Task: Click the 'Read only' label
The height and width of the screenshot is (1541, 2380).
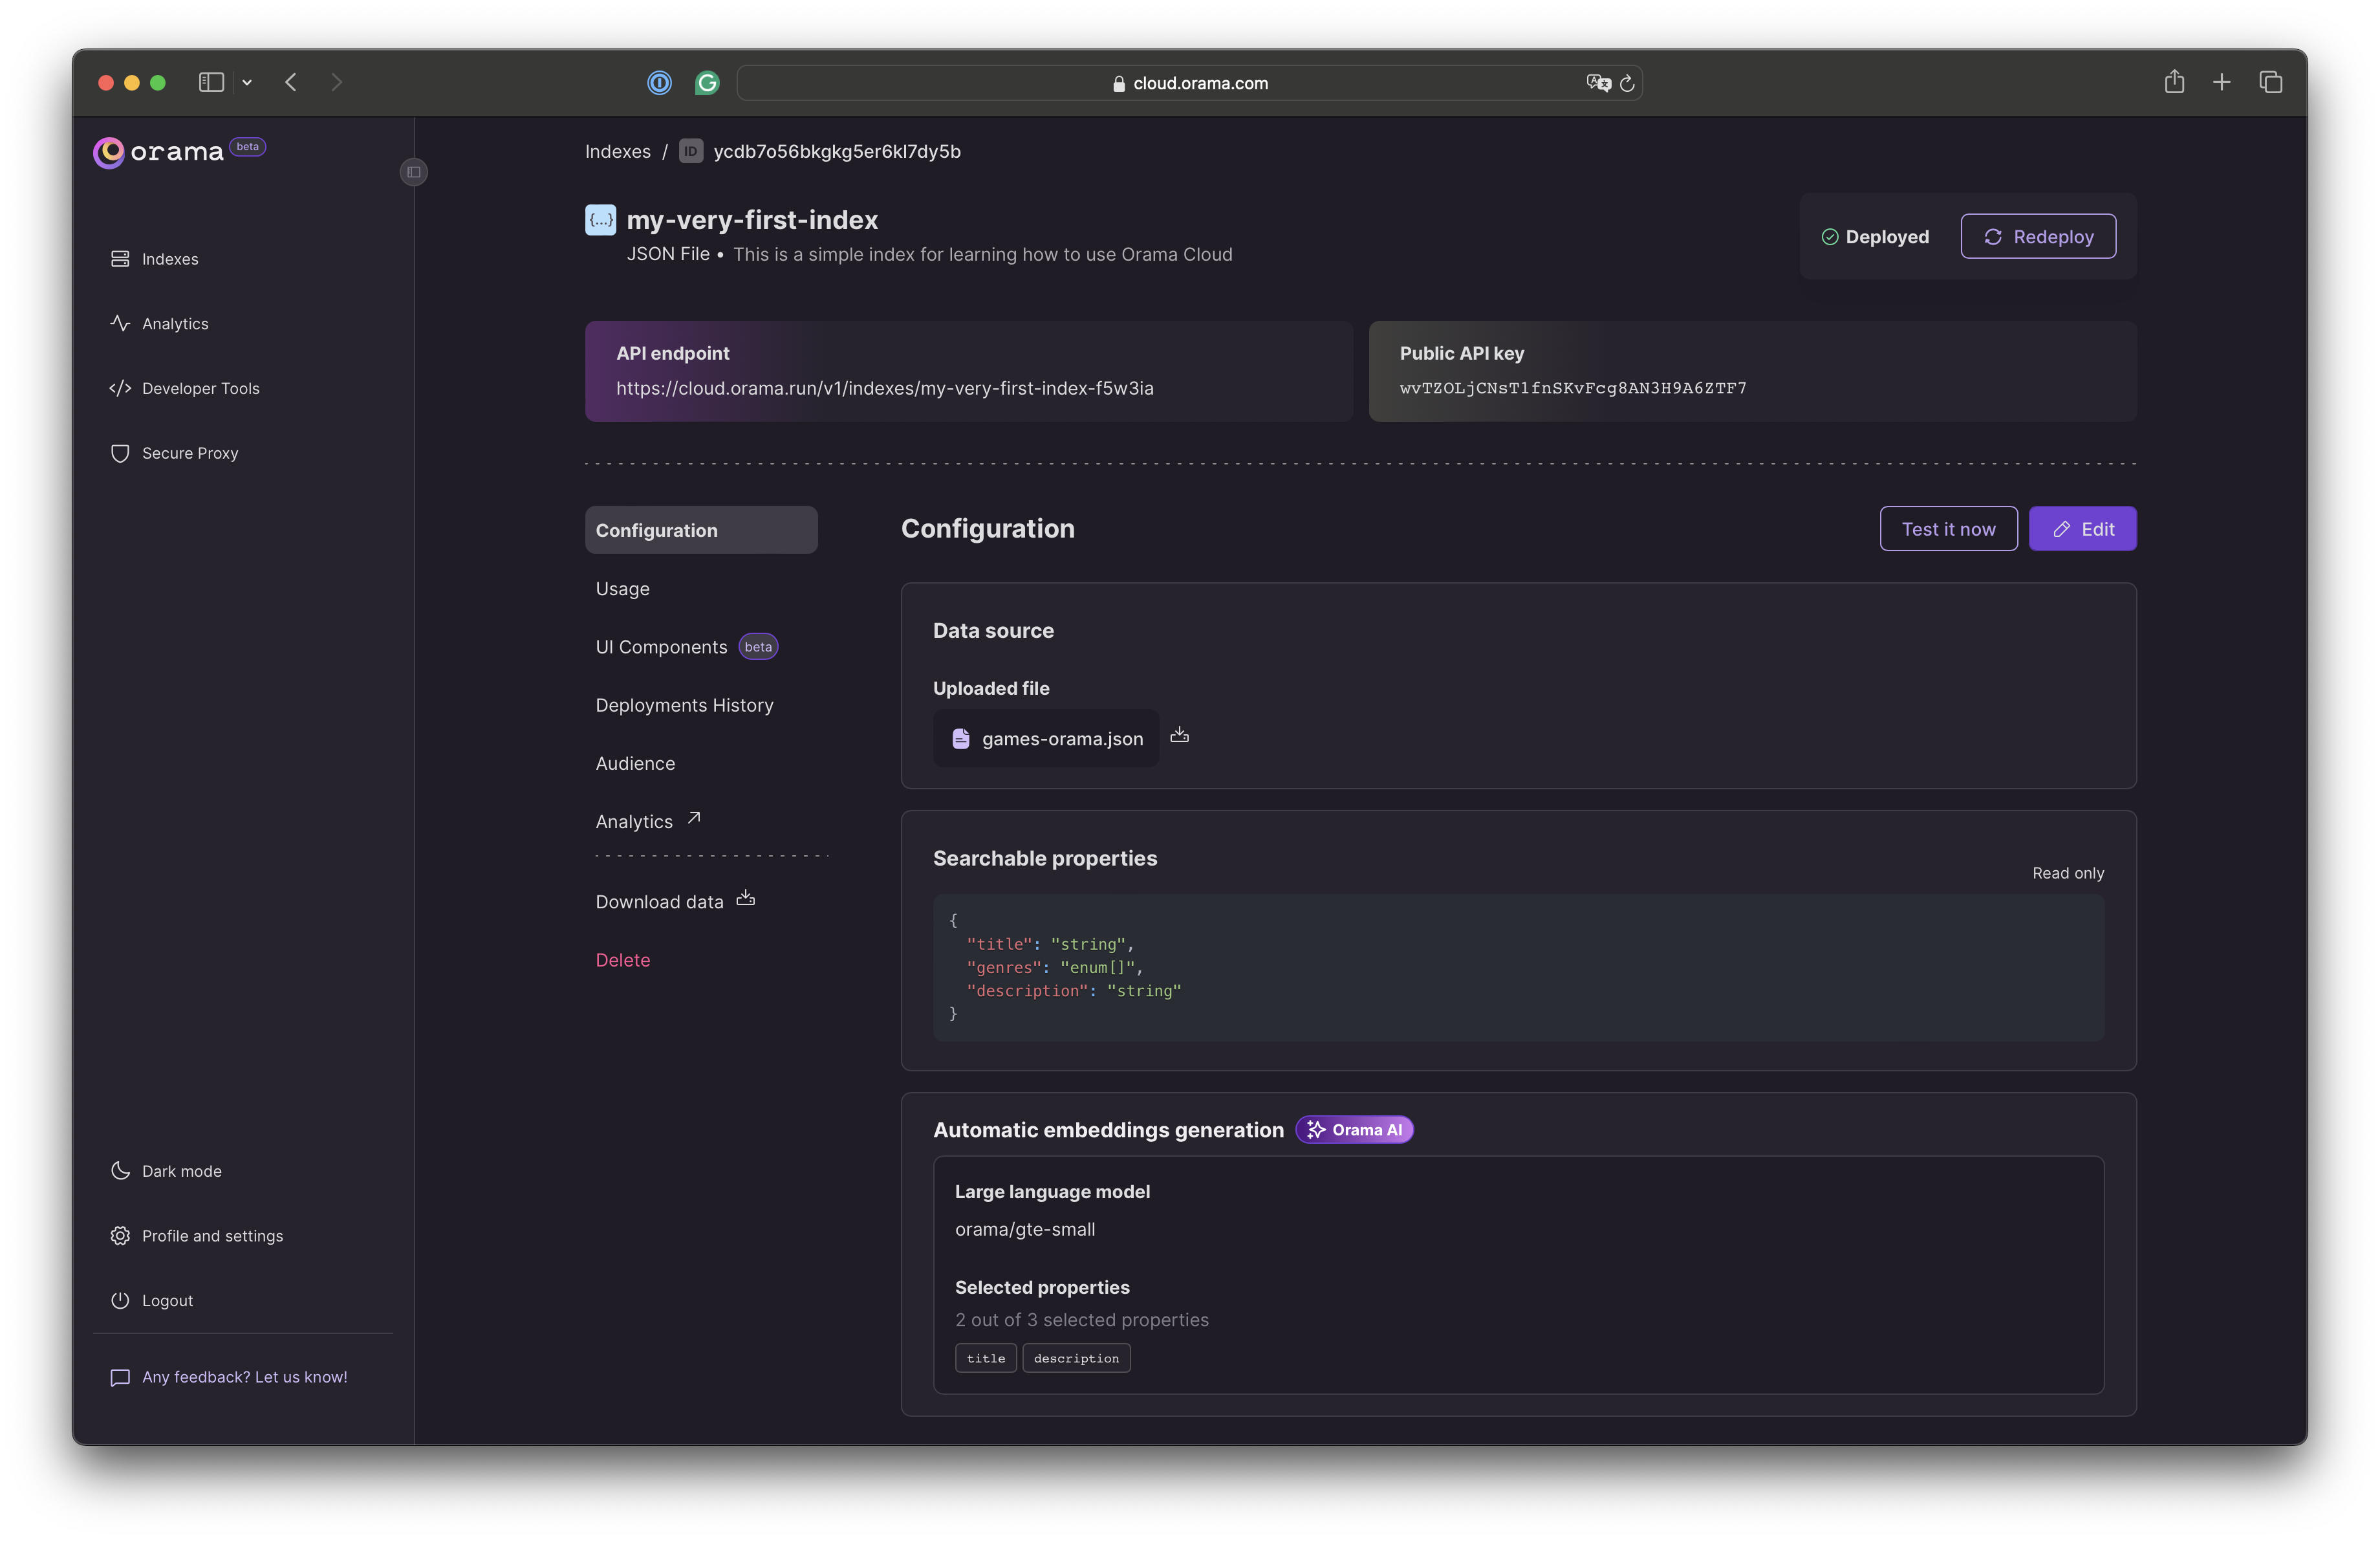Action: coord(2068,873)
